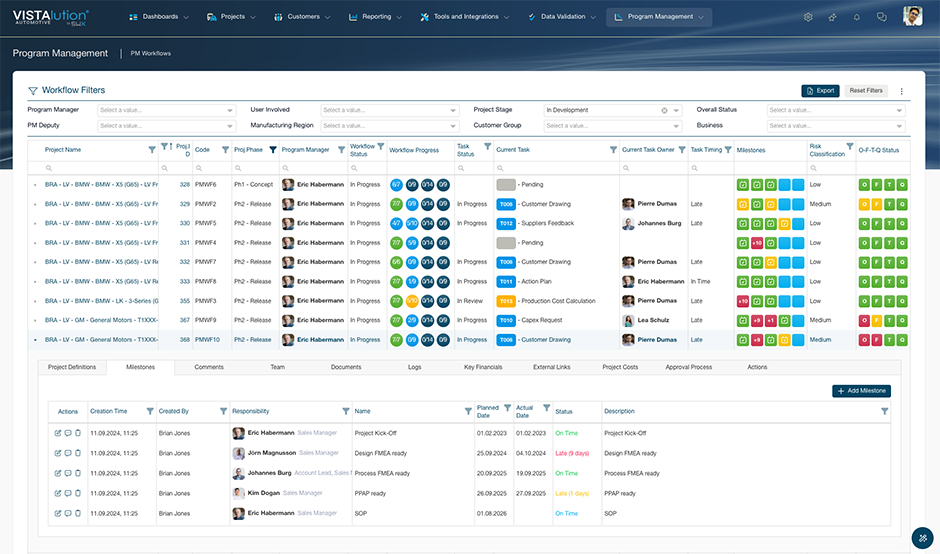The image size is (940, 554).
Task: Open the user profile avatar
Action: pos(912,16)
